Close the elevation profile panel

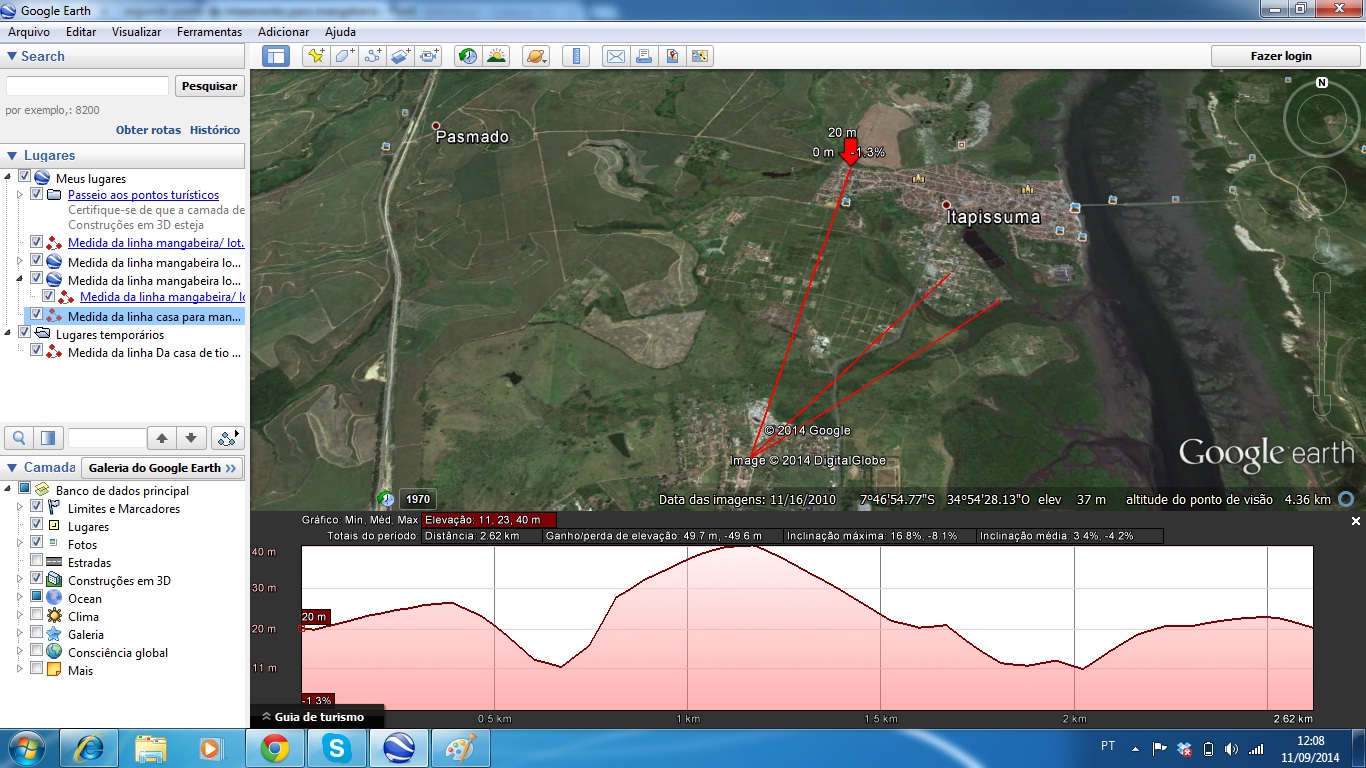pos(1356,521)
